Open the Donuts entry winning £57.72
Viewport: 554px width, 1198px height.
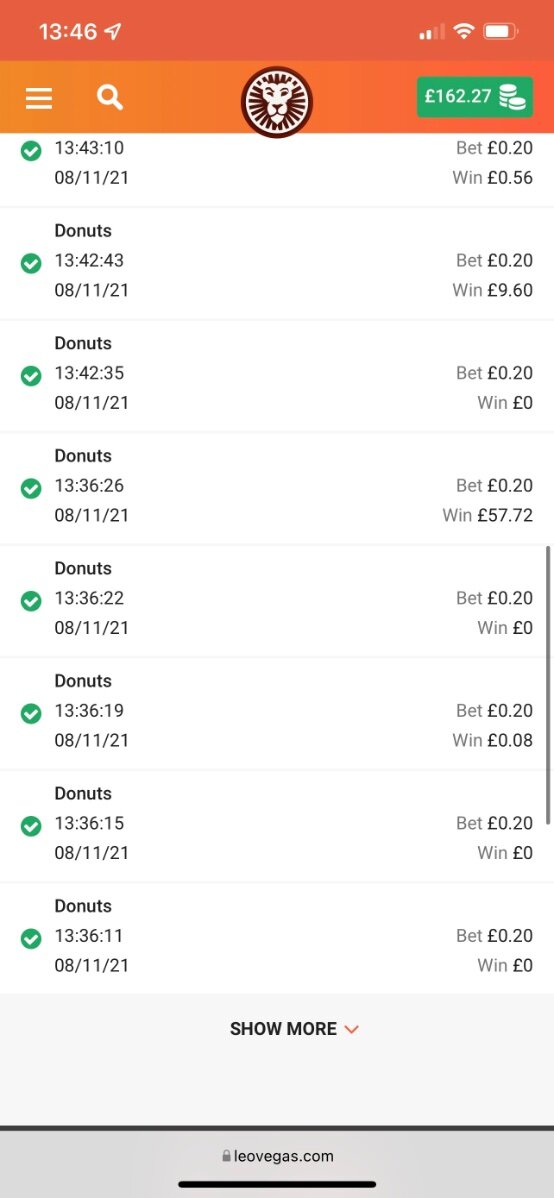(x=277, y=488)
